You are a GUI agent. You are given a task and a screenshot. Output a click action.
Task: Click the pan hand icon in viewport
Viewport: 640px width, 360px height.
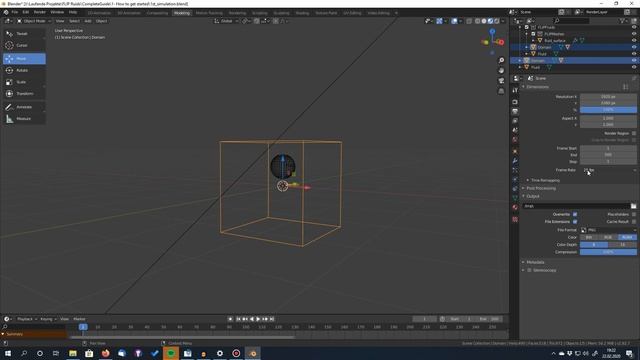(501, 71)
